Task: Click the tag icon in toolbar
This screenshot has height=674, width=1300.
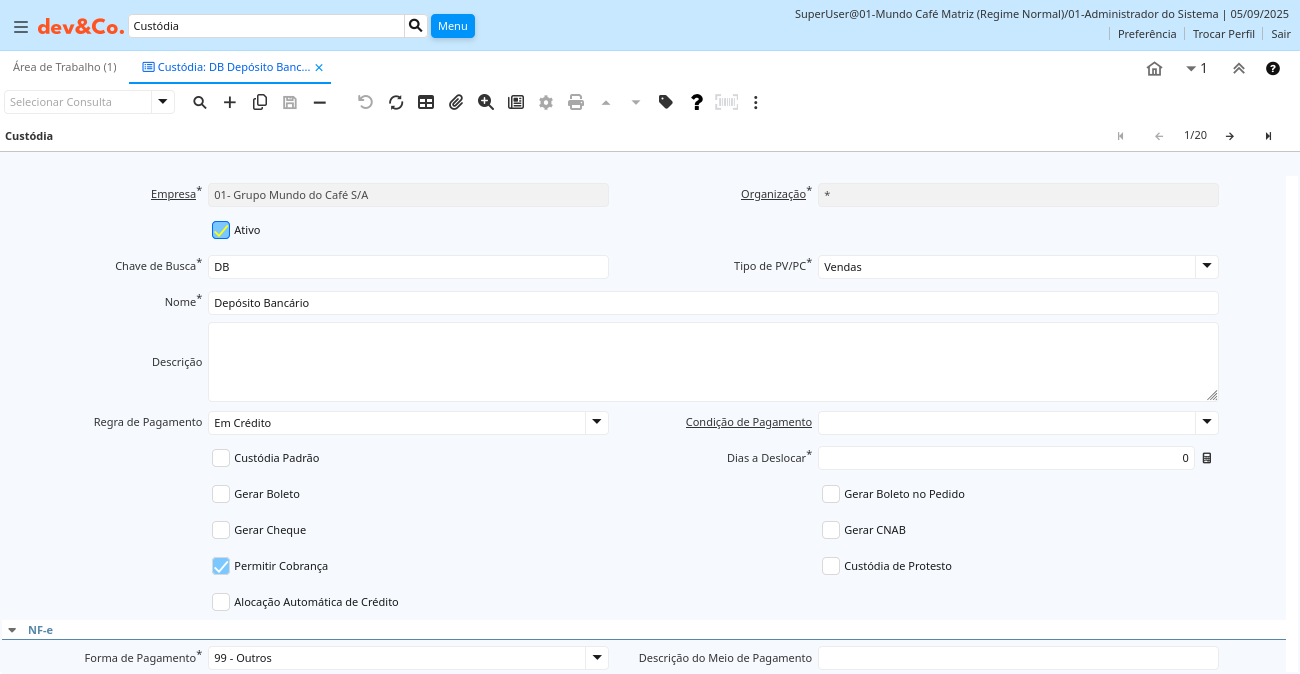Action: pos(666,102)
